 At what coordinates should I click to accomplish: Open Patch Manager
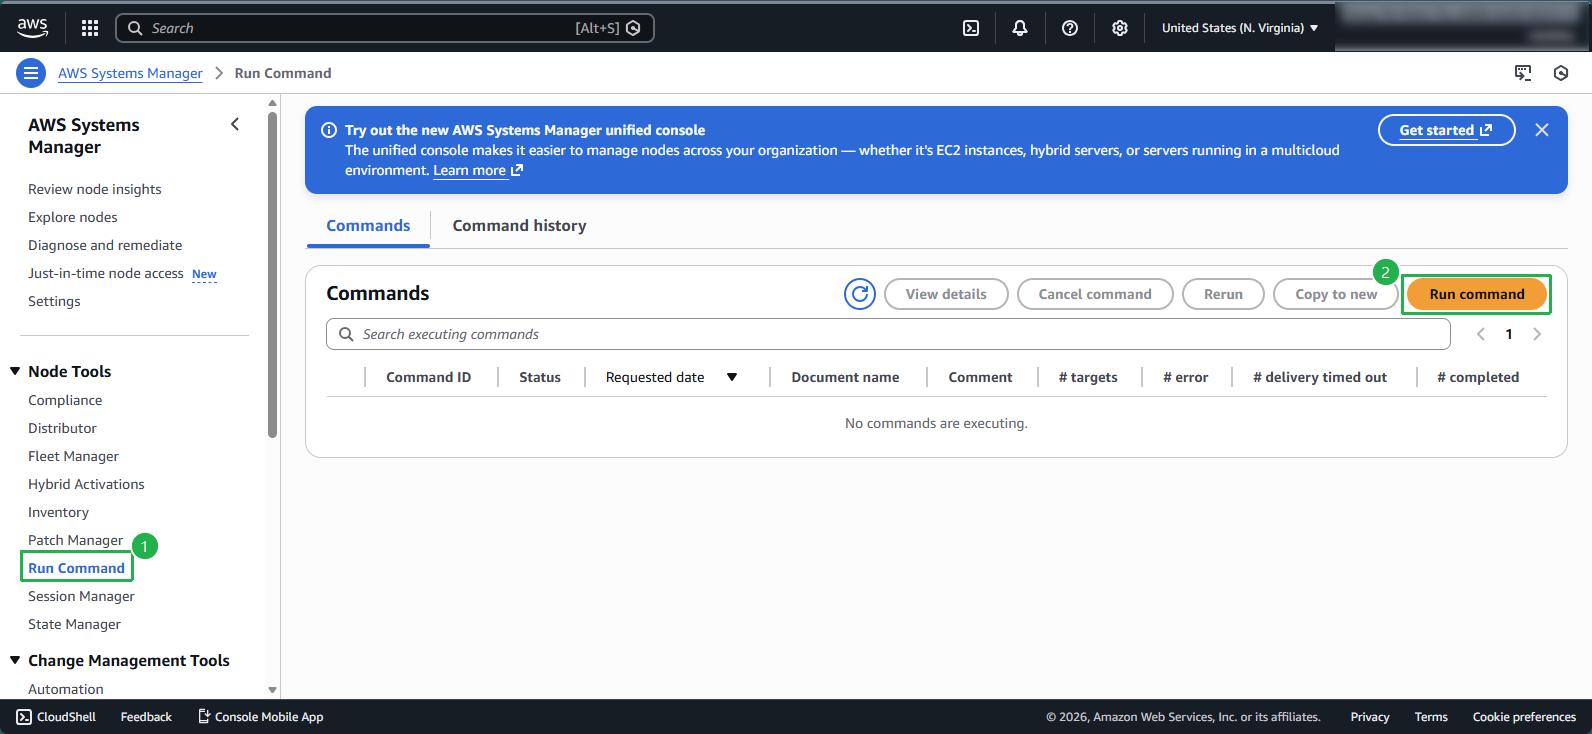75,540
